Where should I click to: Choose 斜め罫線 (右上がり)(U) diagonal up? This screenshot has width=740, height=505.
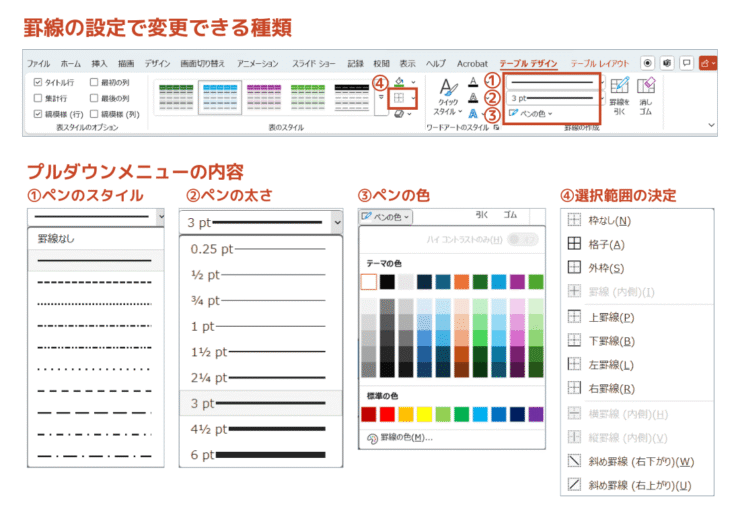coord(637,485)
